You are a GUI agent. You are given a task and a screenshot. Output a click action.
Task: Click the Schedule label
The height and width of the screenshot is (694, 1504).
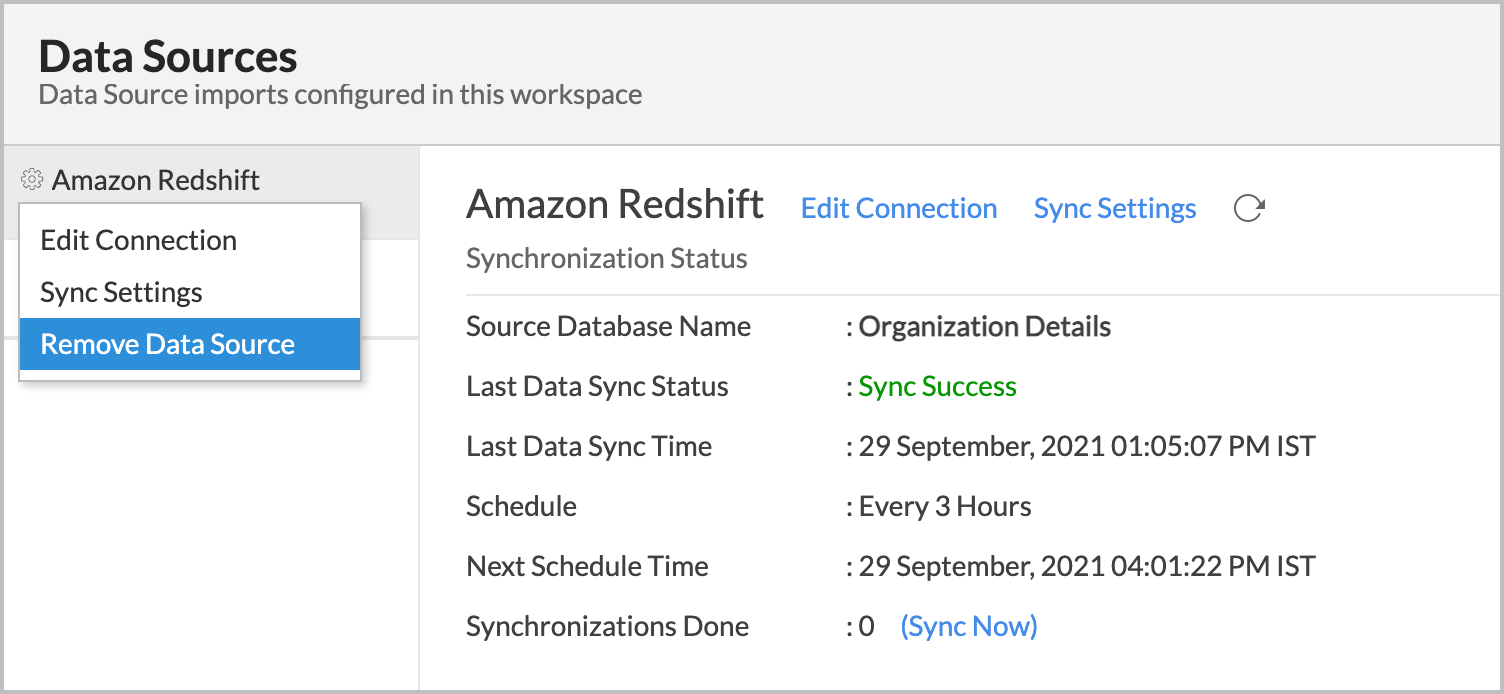click(521, 506)
